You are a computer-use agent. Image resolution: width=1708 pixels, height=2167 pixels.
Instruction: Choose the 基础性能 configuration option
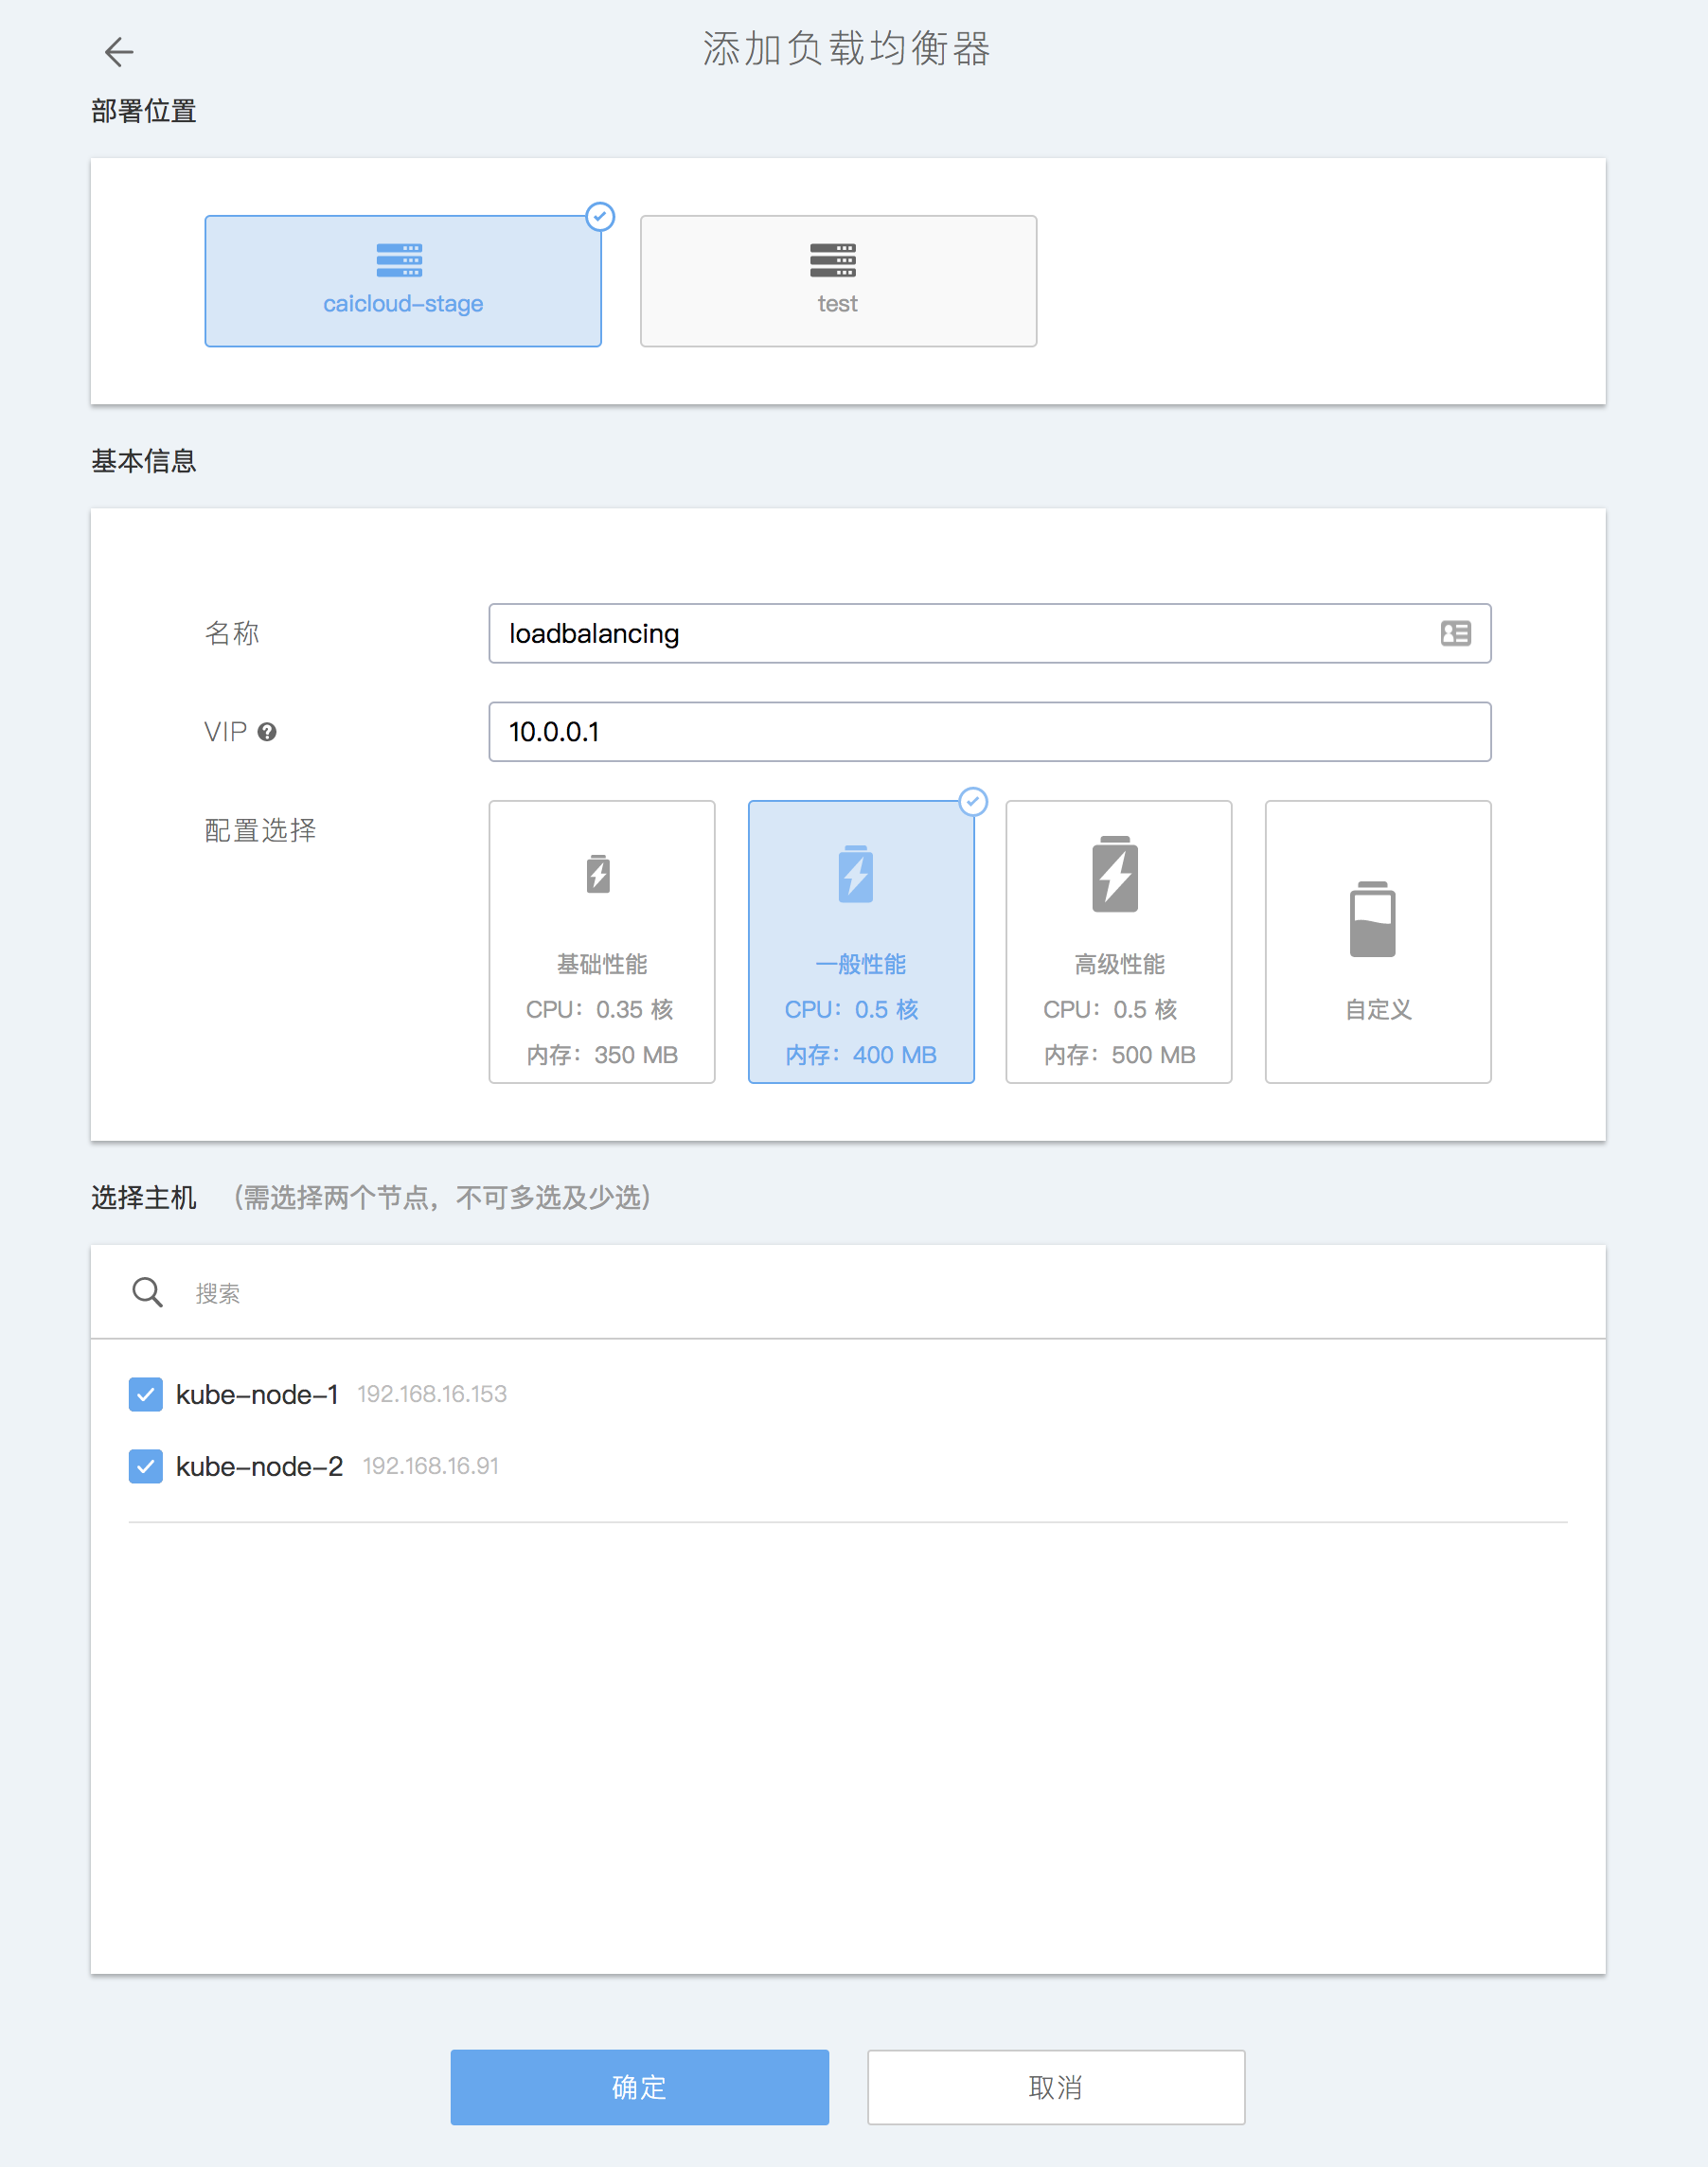pyautogui.click(x=601, y=941)
